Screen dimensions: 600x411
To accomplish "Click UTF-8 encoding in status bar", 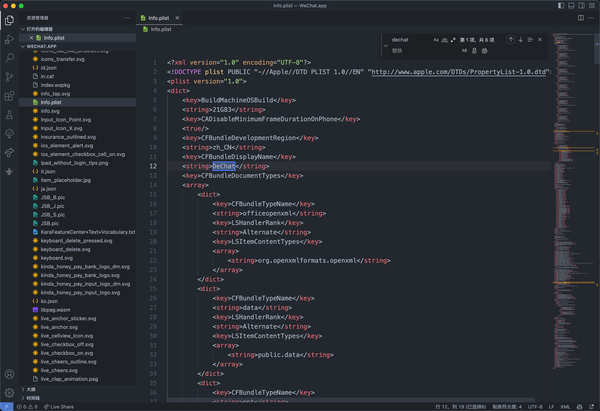I will [535, 407].
